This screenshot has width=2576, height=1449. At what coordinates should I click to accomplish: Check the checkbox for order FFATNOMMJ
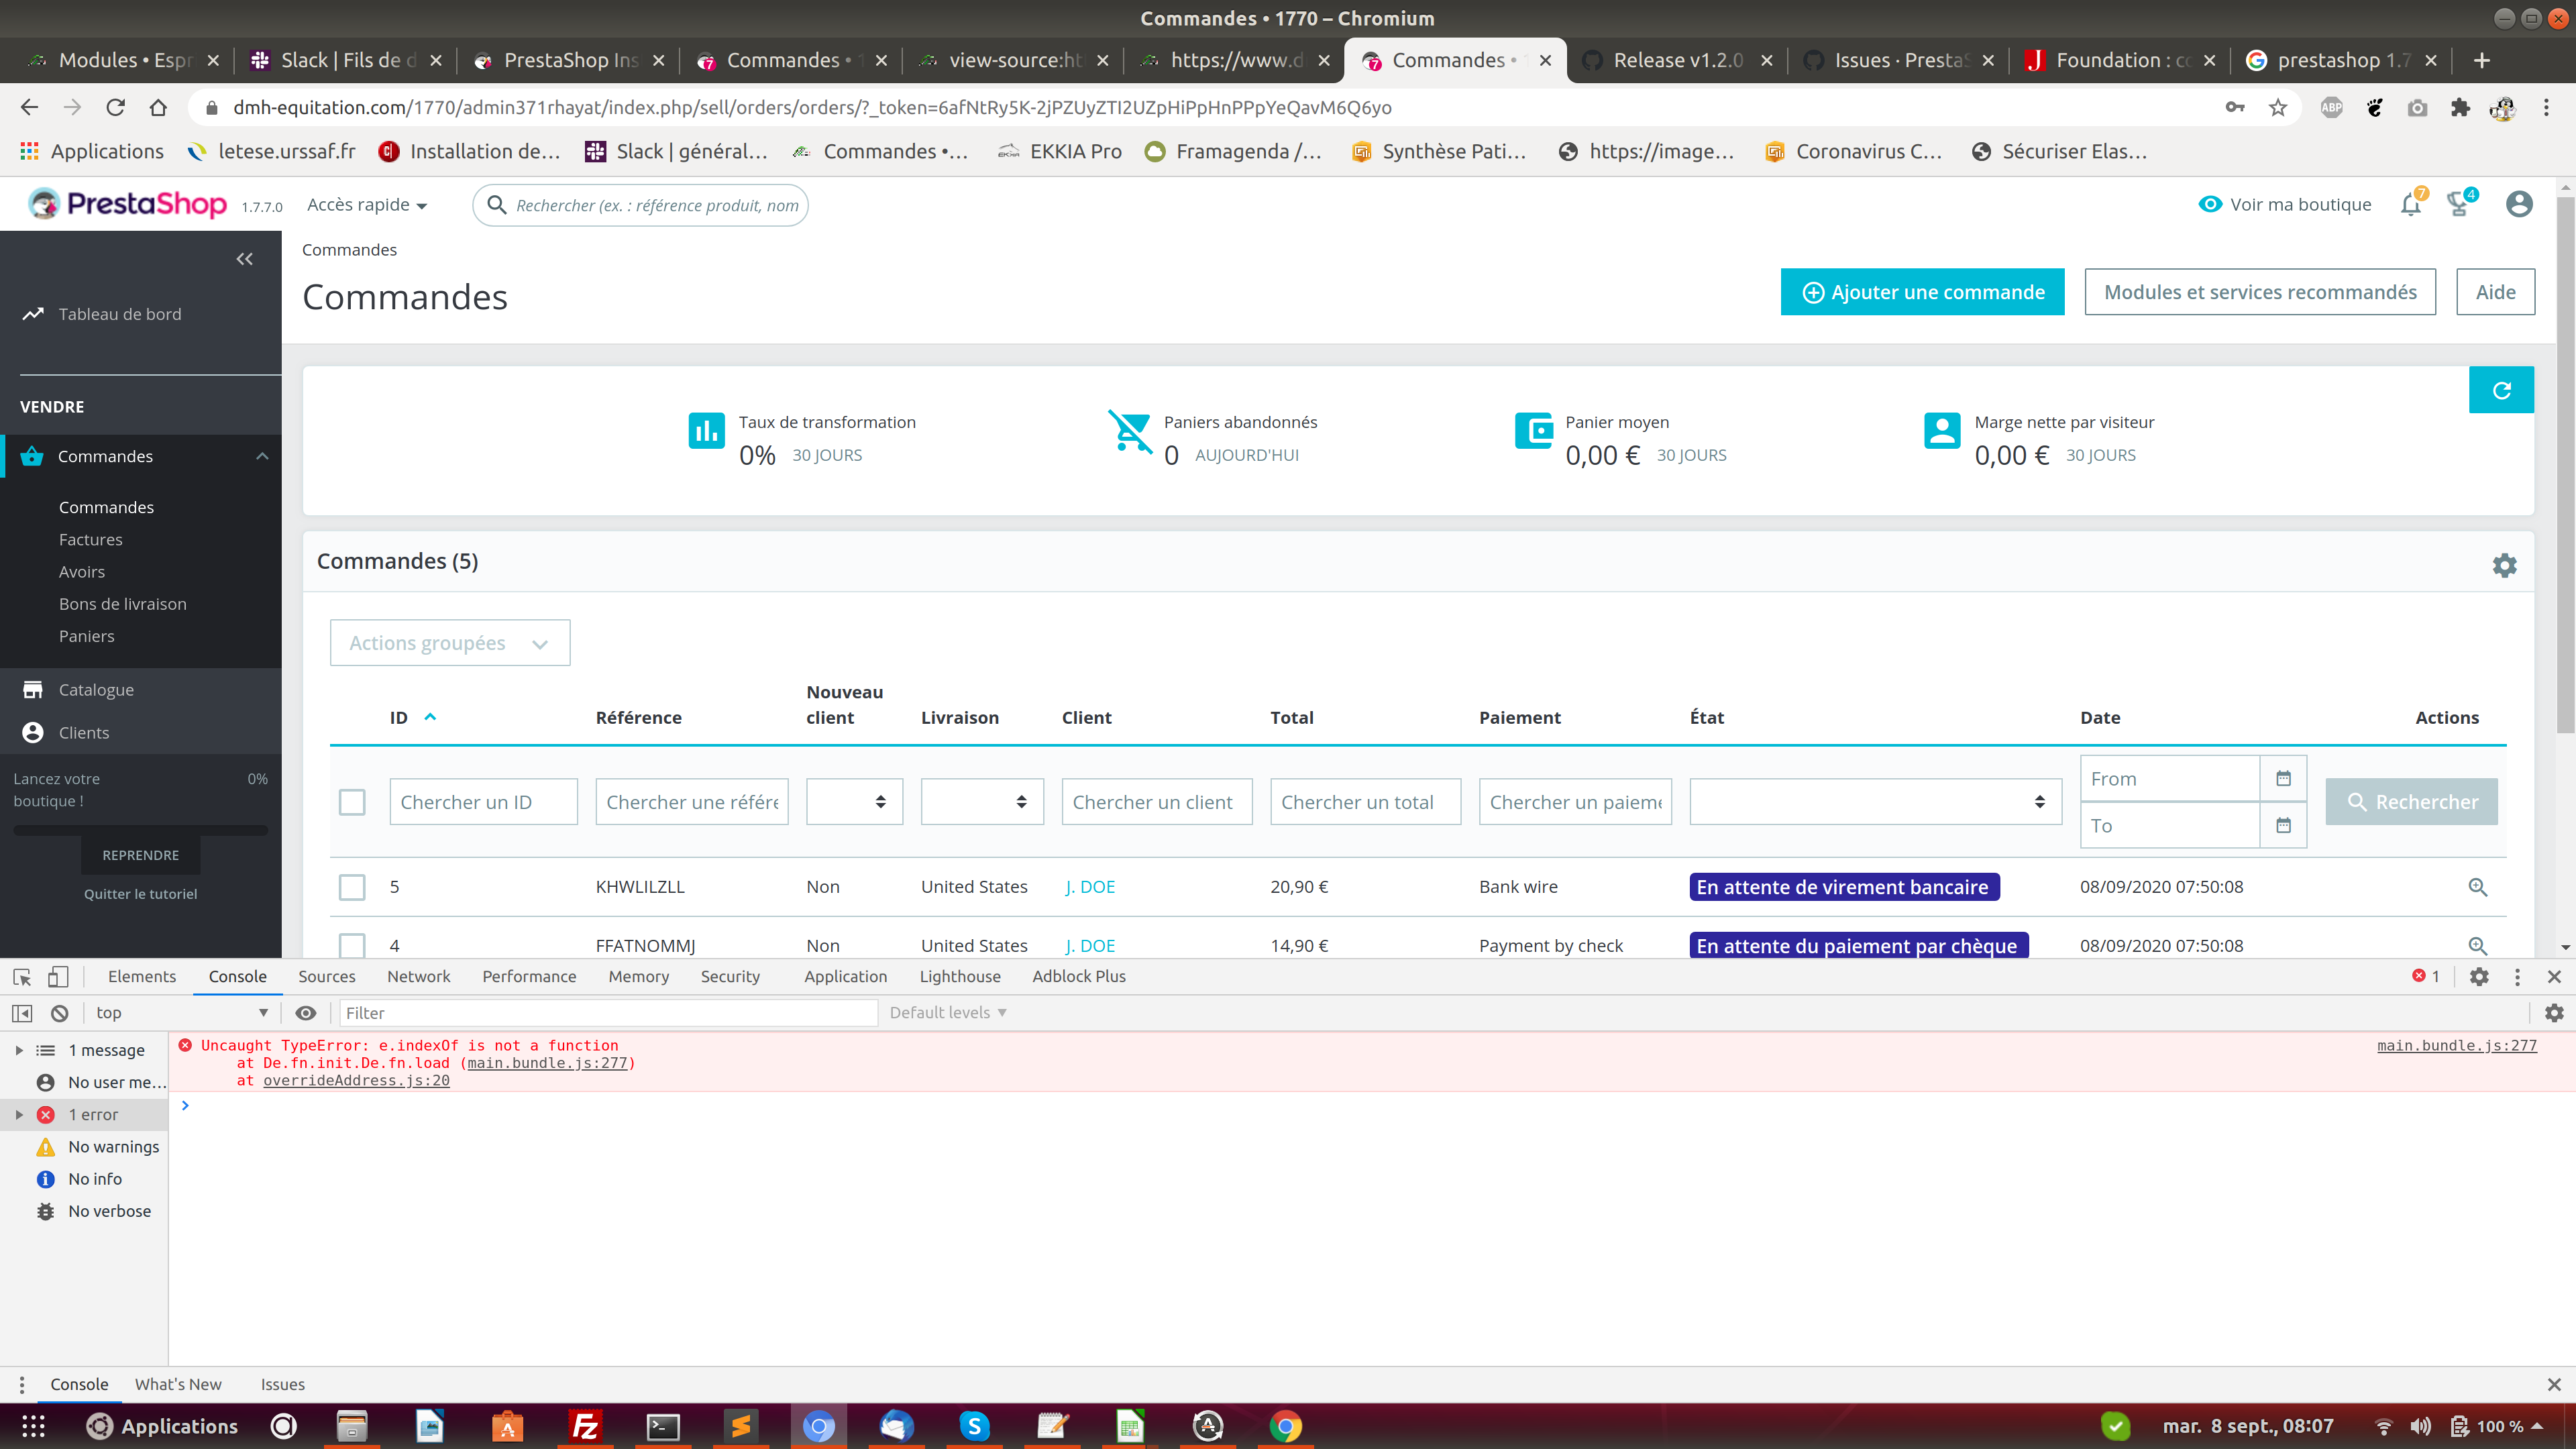352,946
